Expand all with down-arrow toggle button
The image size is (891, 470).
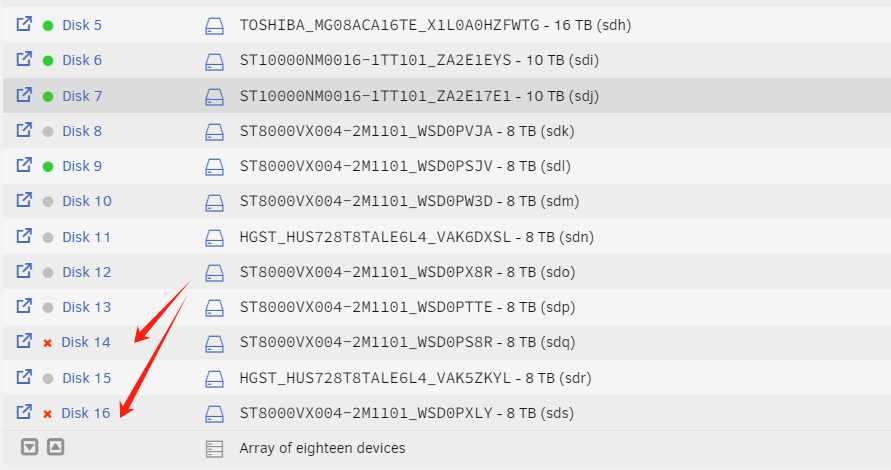click(x=30, y=447)
